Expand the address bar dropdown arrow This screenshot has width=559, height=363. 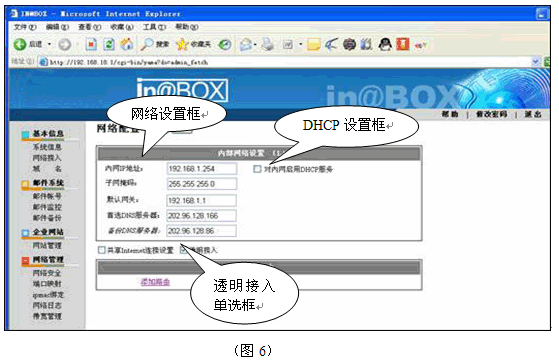point(535,62)
